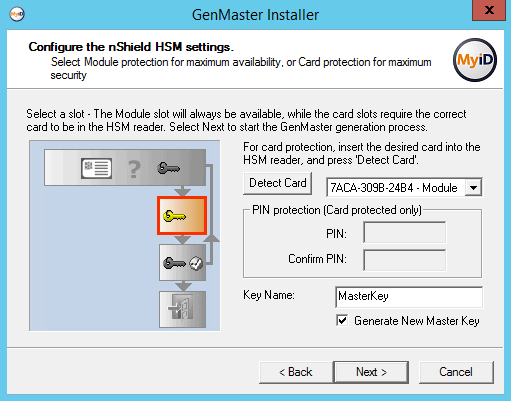Select the 7ACA-309B-24B4 - Module combo box
The height and width of the screenshot is (401, 511).
coord(404,188)
